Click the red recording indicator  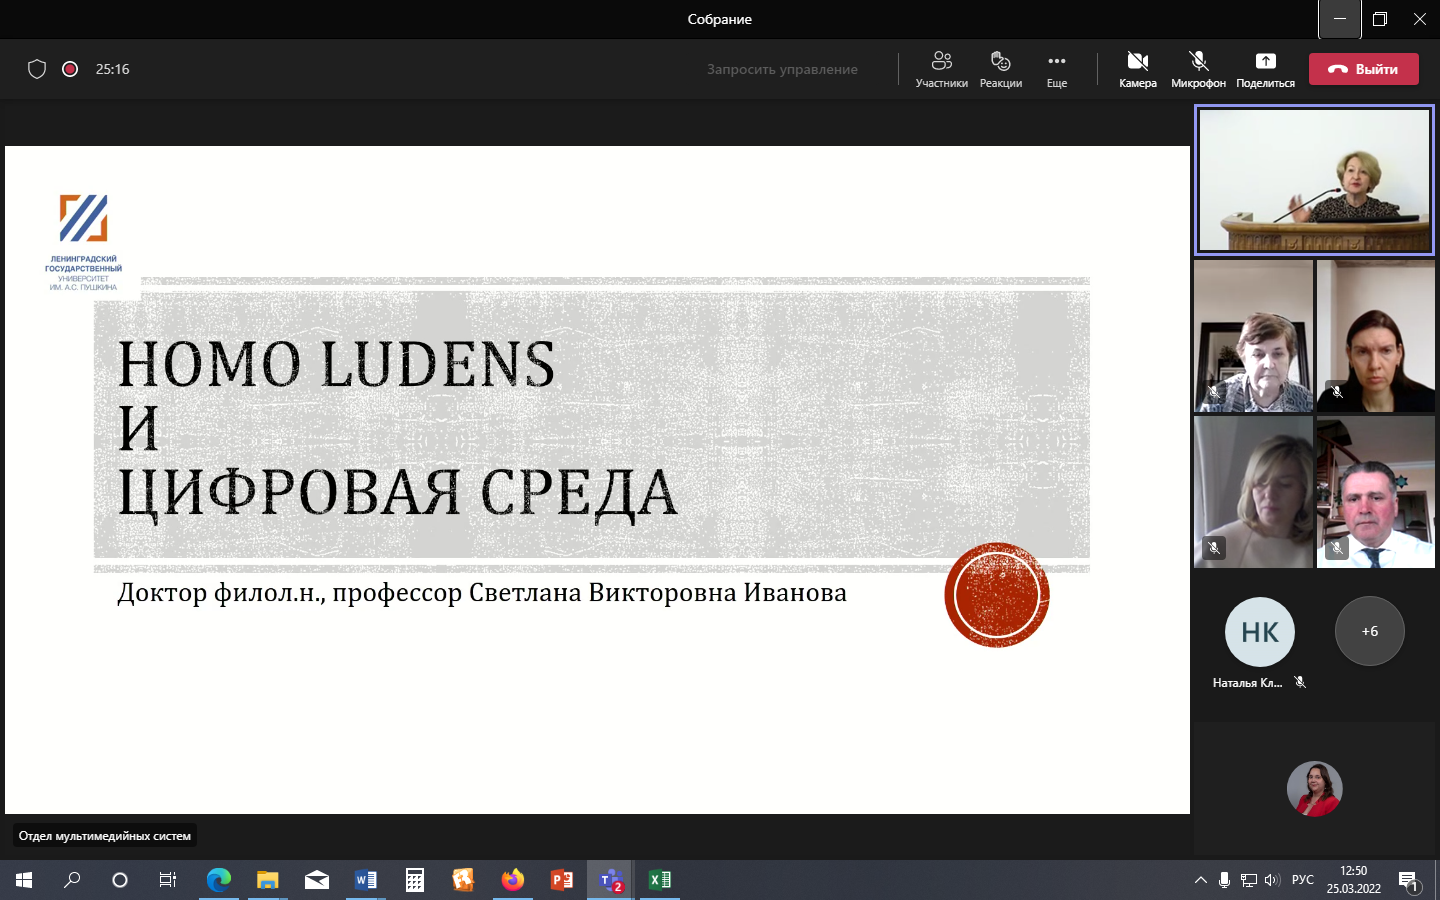pos(70,69)
